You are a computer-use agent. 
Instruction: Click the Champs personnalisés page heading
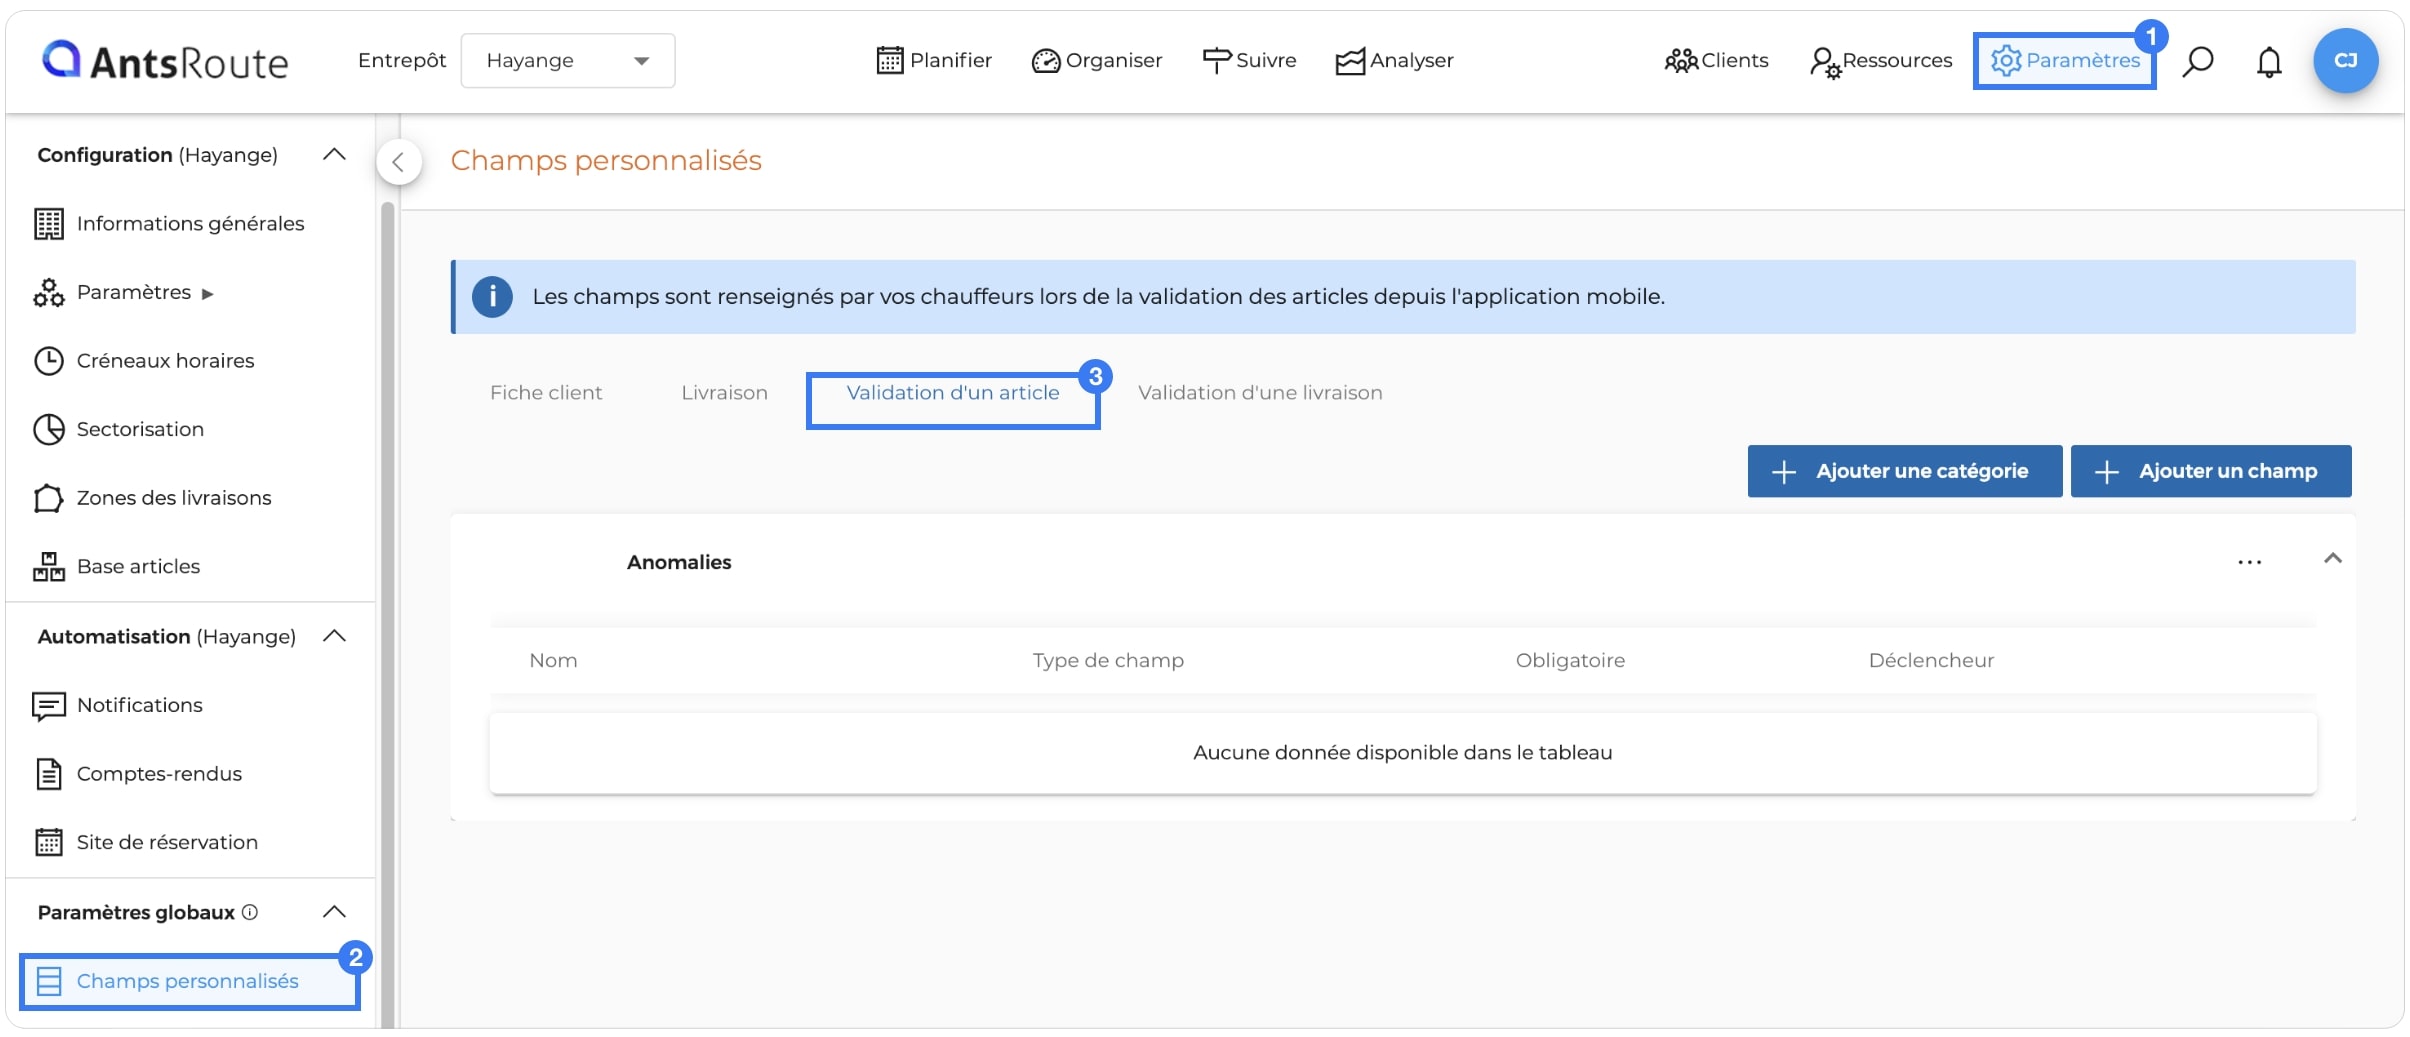(606, 160)
